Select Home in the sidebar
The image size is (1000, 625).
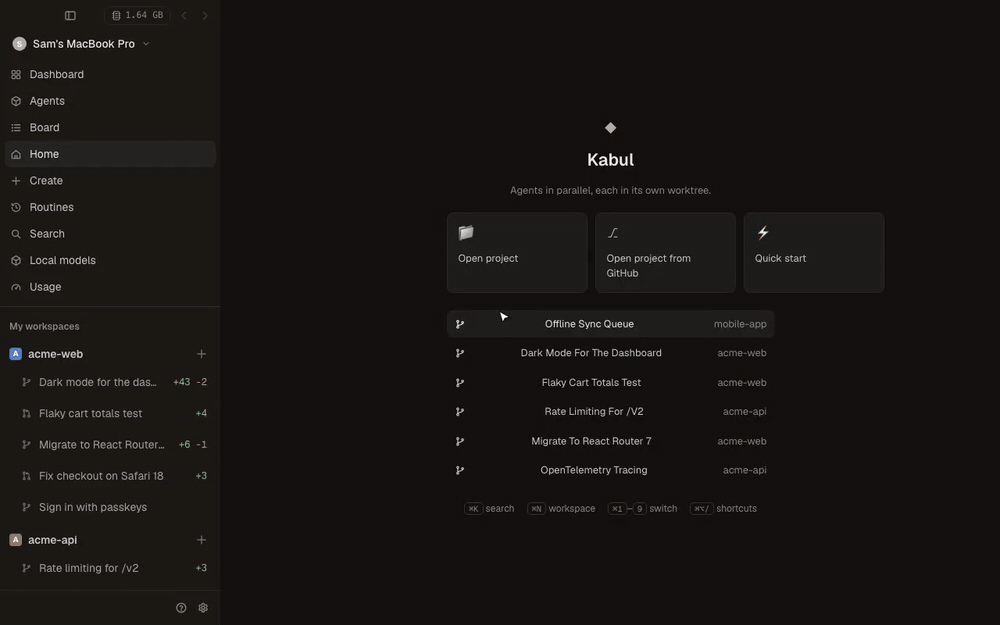pyautogui.click(x=110, y=154)
